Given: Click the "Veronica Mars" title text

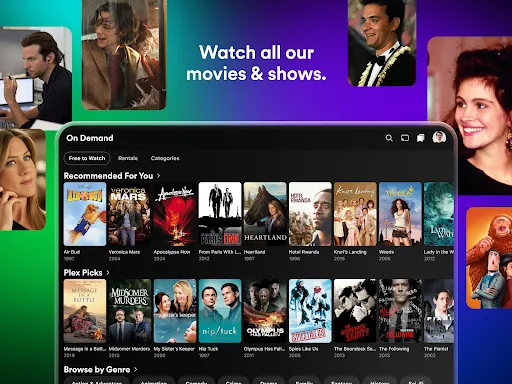Looking at the screenshot, I should pyautogui.click(x=124, y=252).
